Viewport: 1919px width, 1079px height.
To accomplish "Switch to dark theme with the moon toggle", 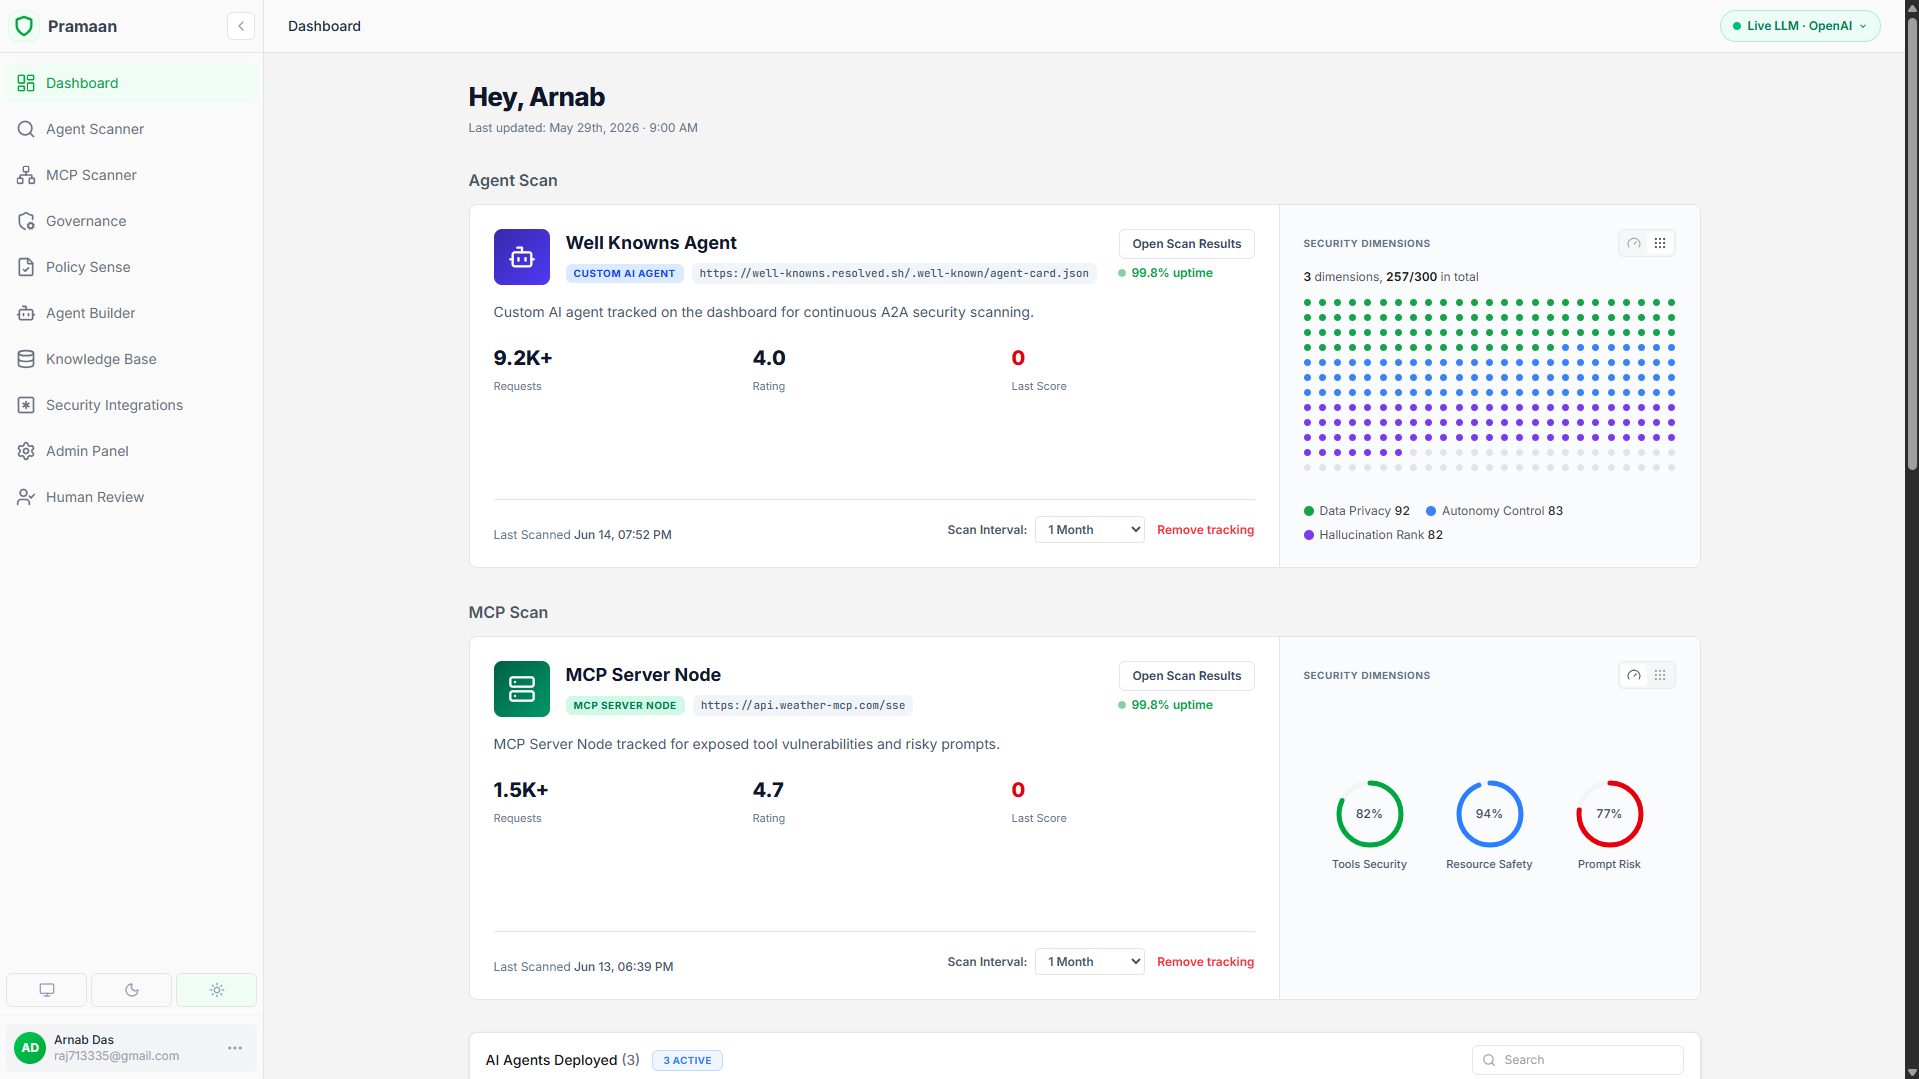I will pyautogui.click(x=132, y=990).
